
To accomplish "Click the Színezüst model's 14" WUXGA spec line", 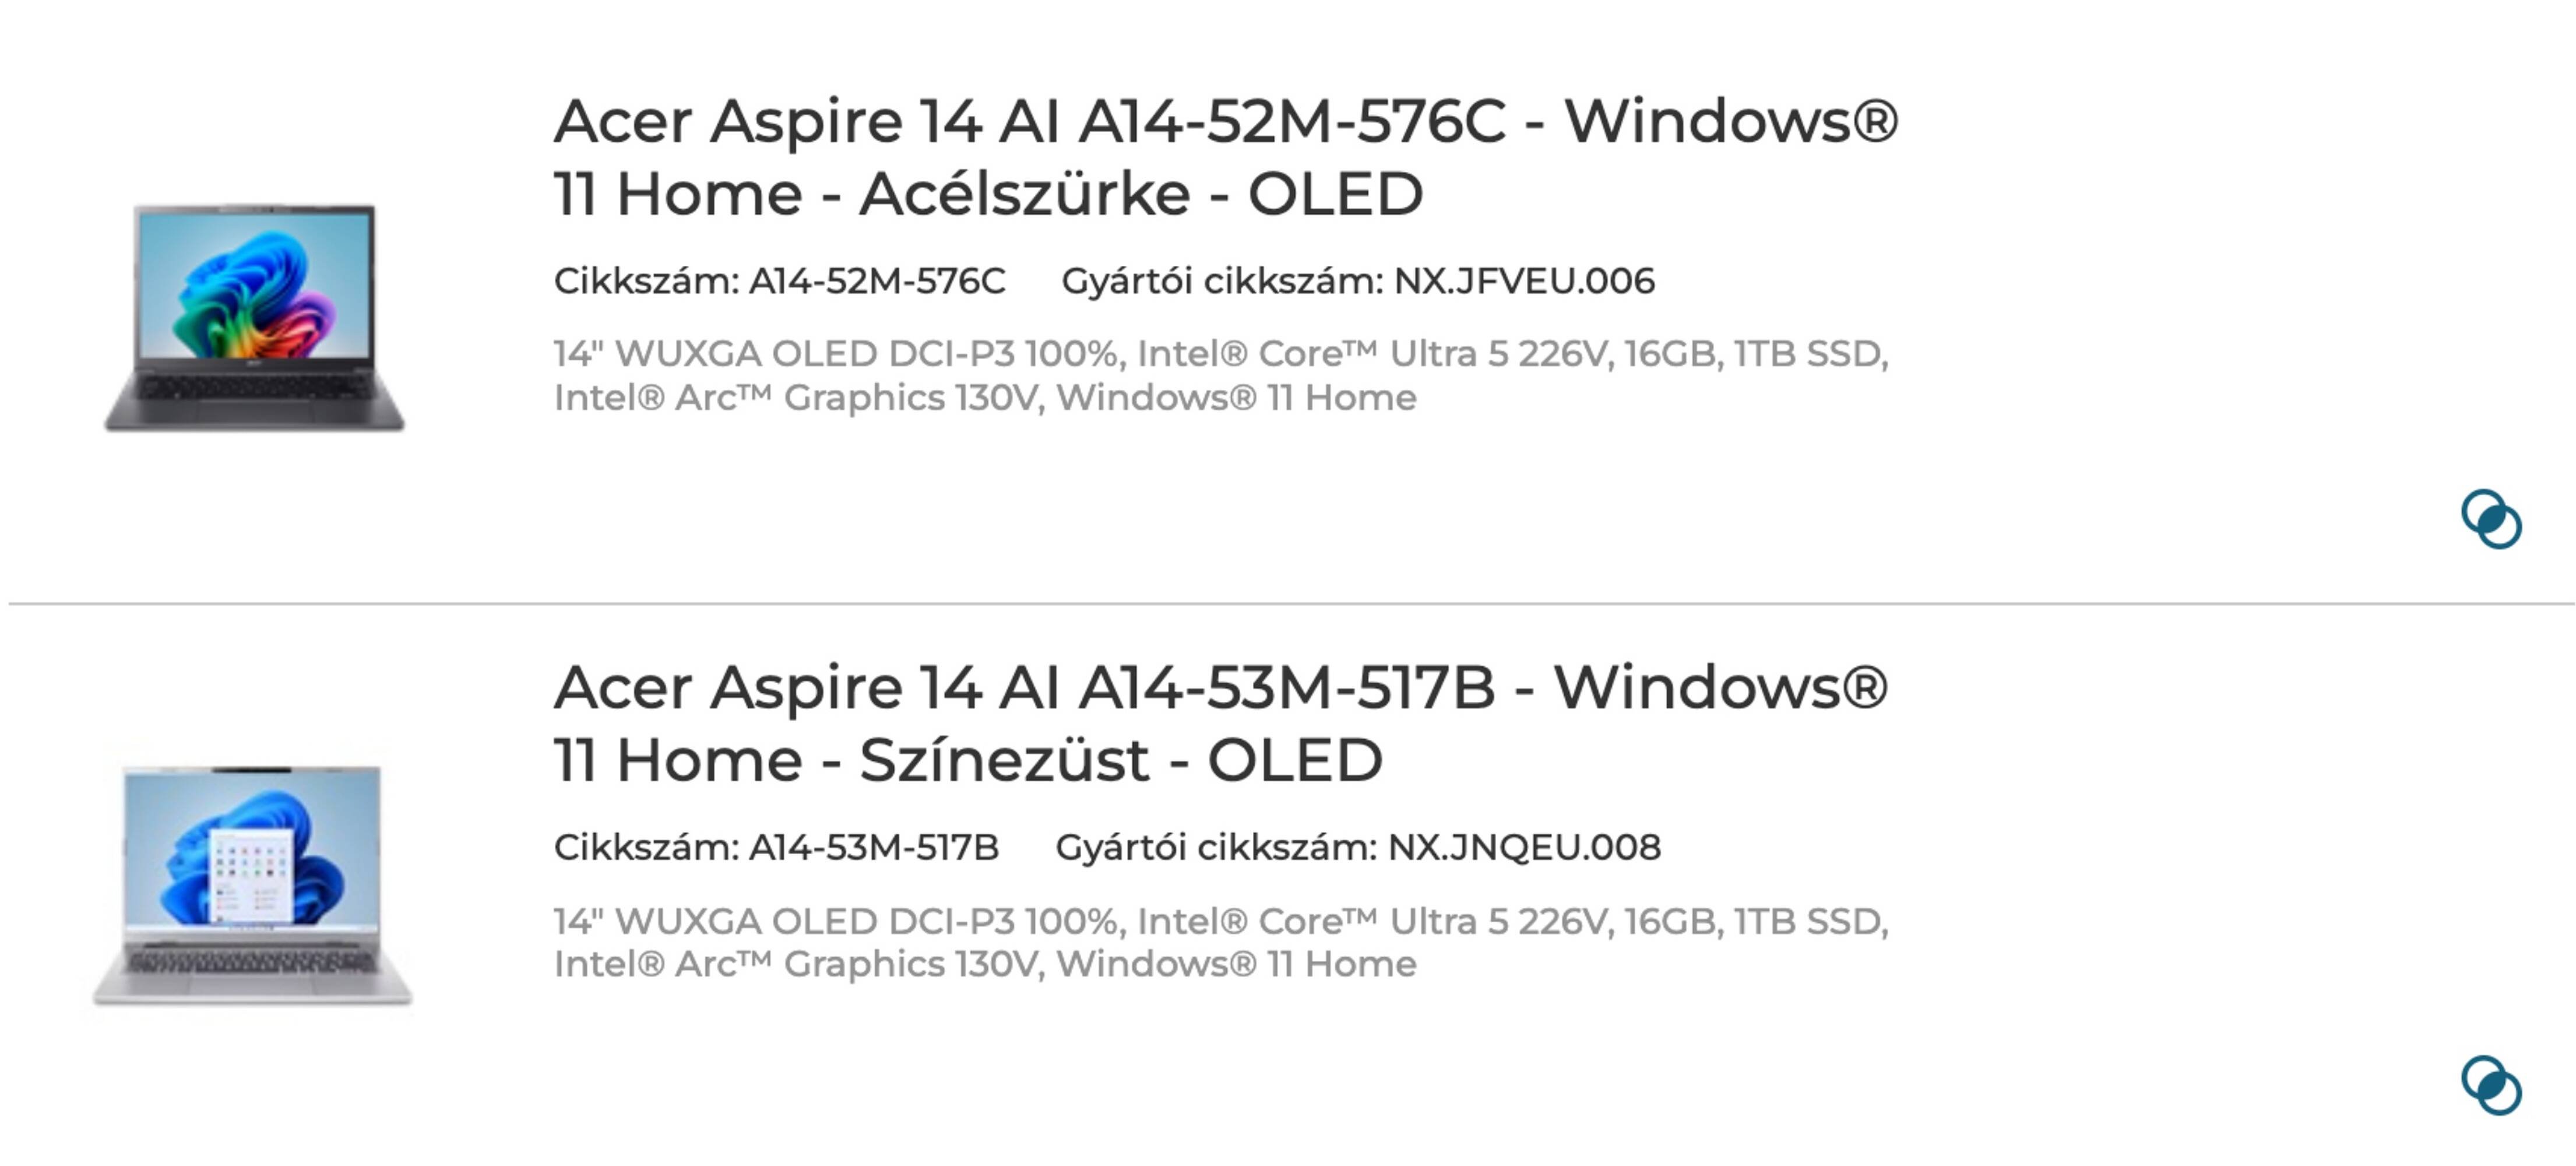I will point(1220,921).
